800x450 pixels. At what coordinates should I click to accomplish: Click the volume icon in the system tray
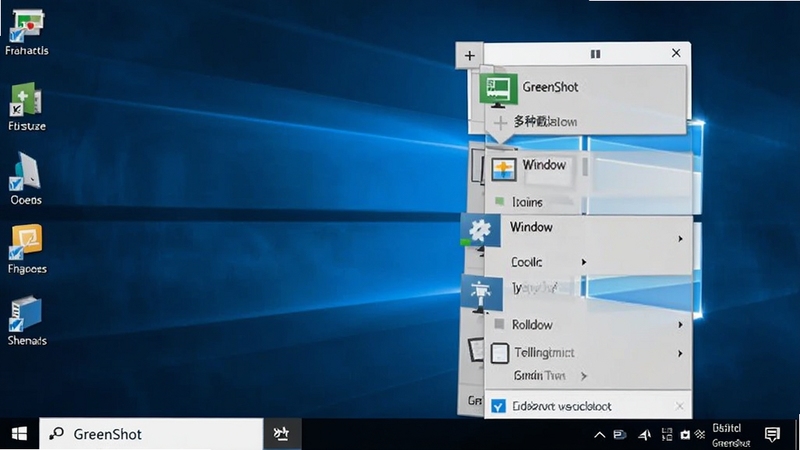click(644, 435)
